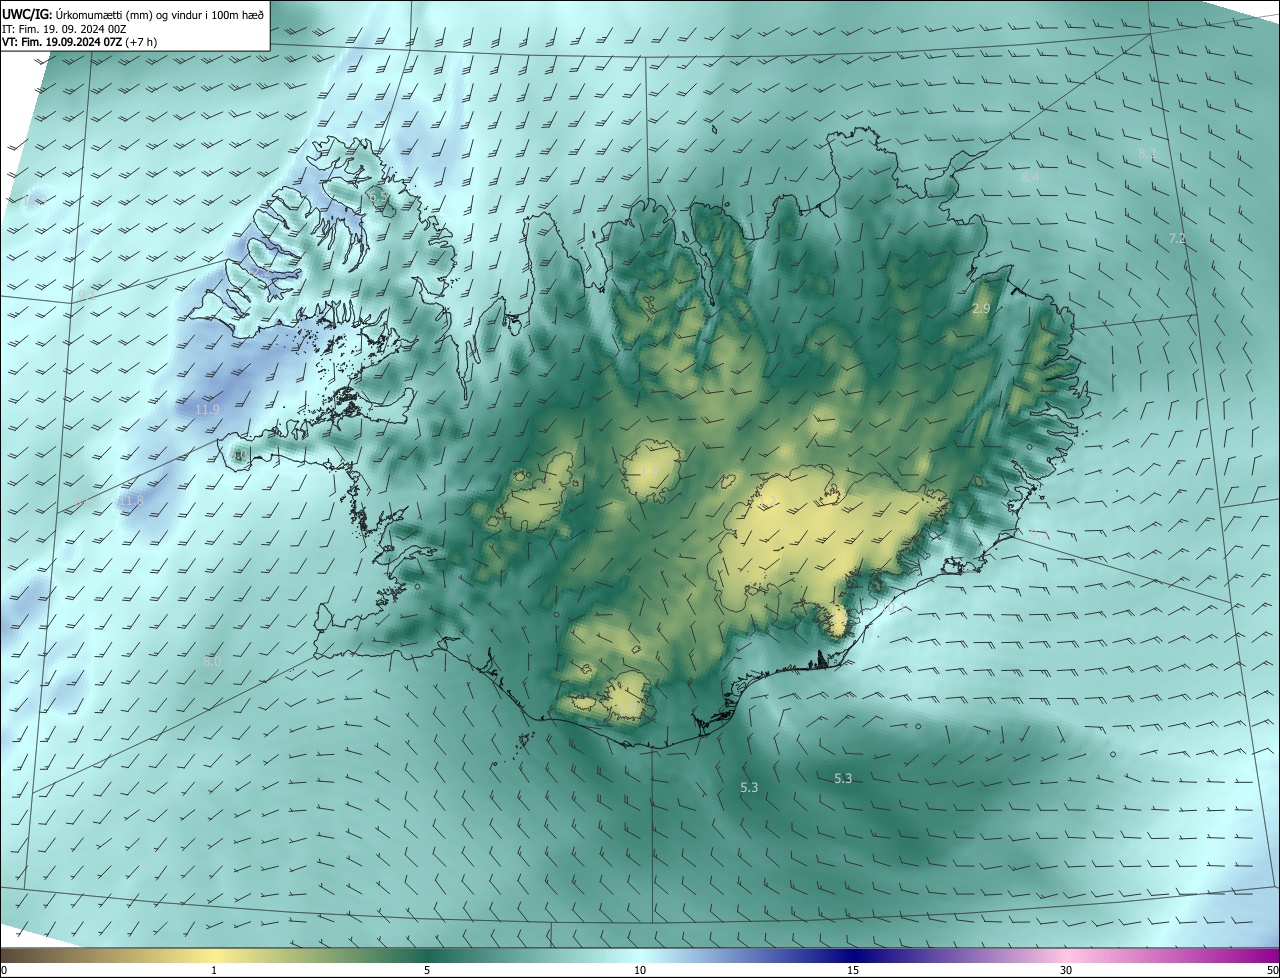Click the 50 tick on the color scale
This screenshot has height=978, width=1280.
point(1272,970)
